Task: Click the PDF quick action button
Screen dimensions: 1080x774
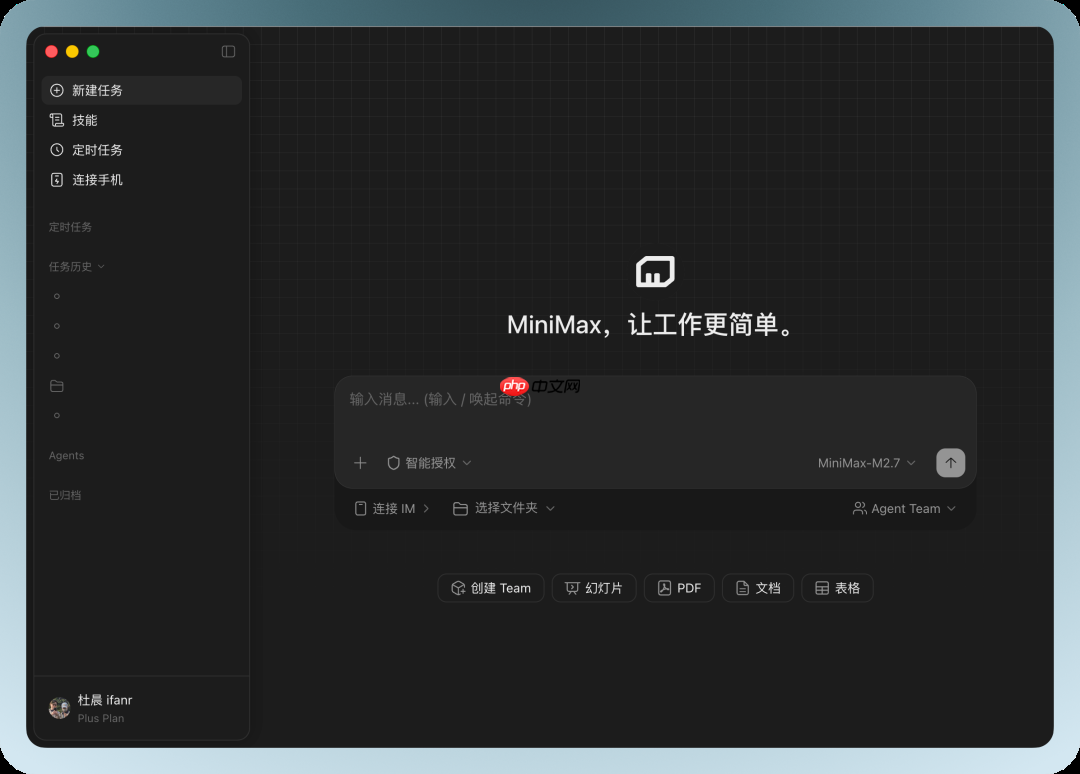Action: click(x=679, y=588)
